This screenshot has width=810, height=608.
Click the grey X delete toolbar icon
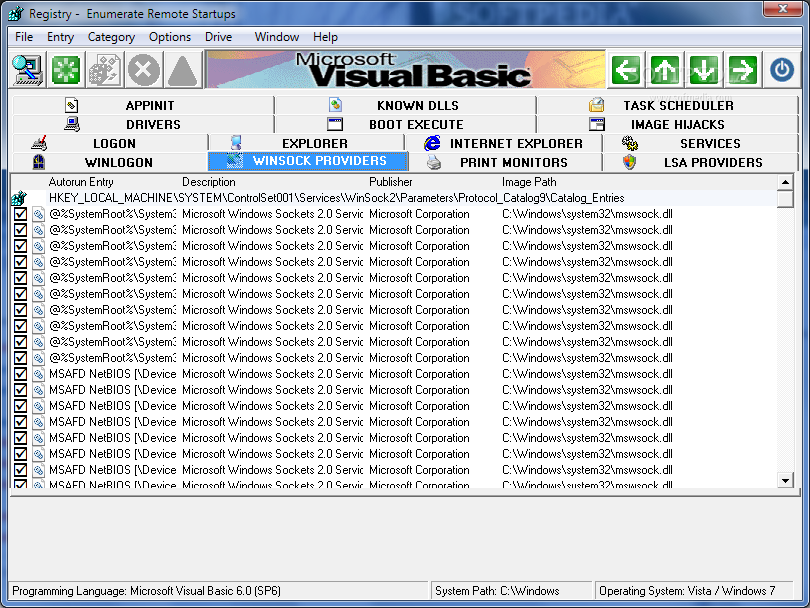(x=144, y=70)
